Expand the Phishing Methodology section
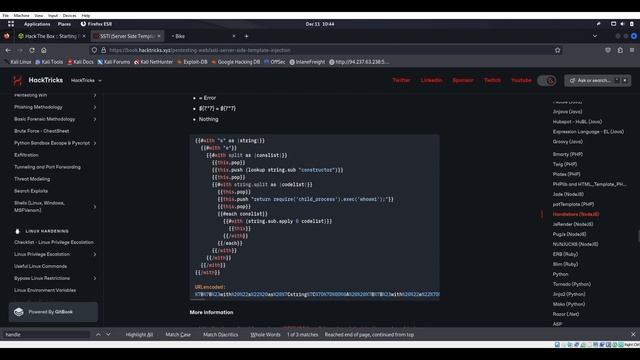The width and height of the screenshot is (640, 360). tap(95, 107)
